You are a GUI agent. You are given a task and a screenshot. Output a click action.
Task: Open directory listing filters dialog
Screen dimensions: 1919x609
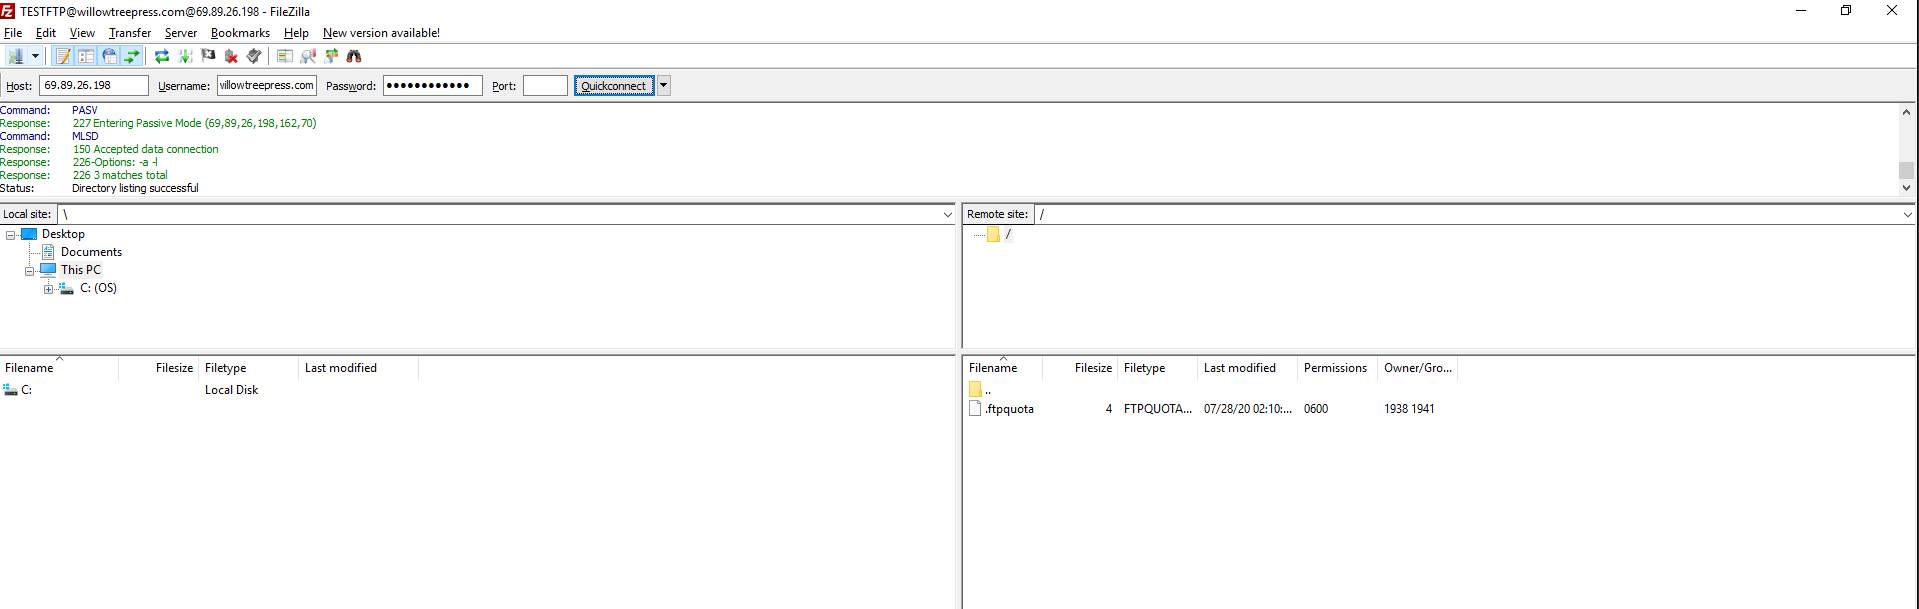(x=285, y=56)
